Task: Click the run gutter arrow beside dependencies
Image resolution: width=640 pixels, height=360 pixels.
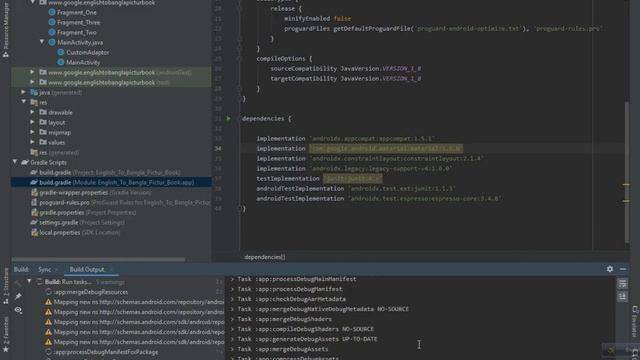Action: click(229, 119)
